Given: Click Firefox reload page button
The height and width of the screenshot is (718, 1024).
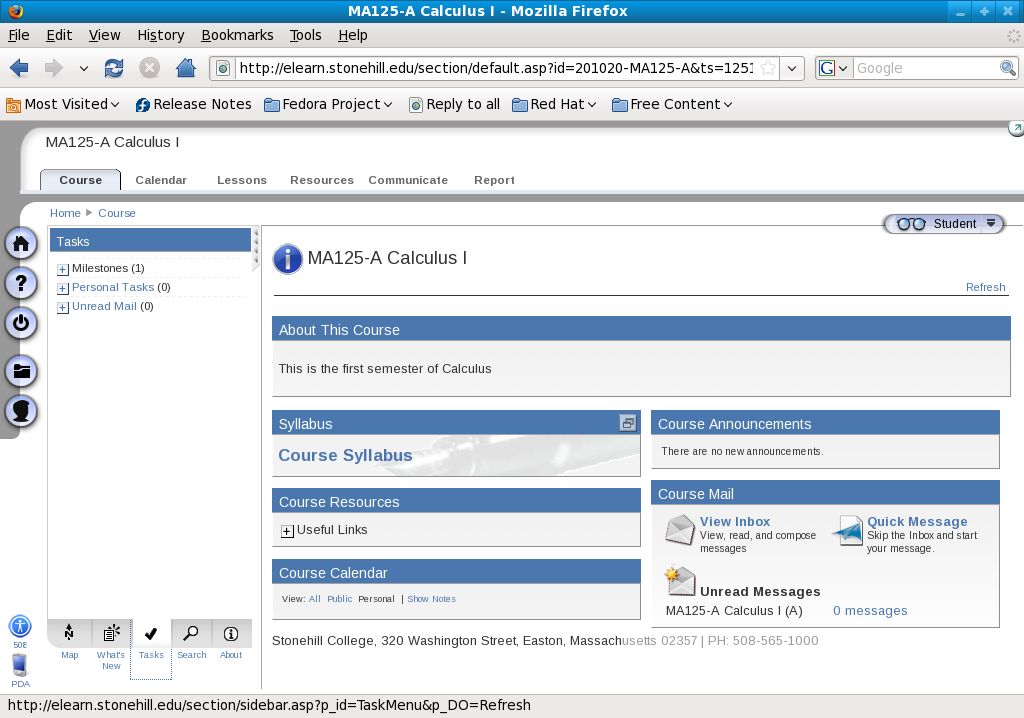Looking at the screenshot, I should click(114, 68).
